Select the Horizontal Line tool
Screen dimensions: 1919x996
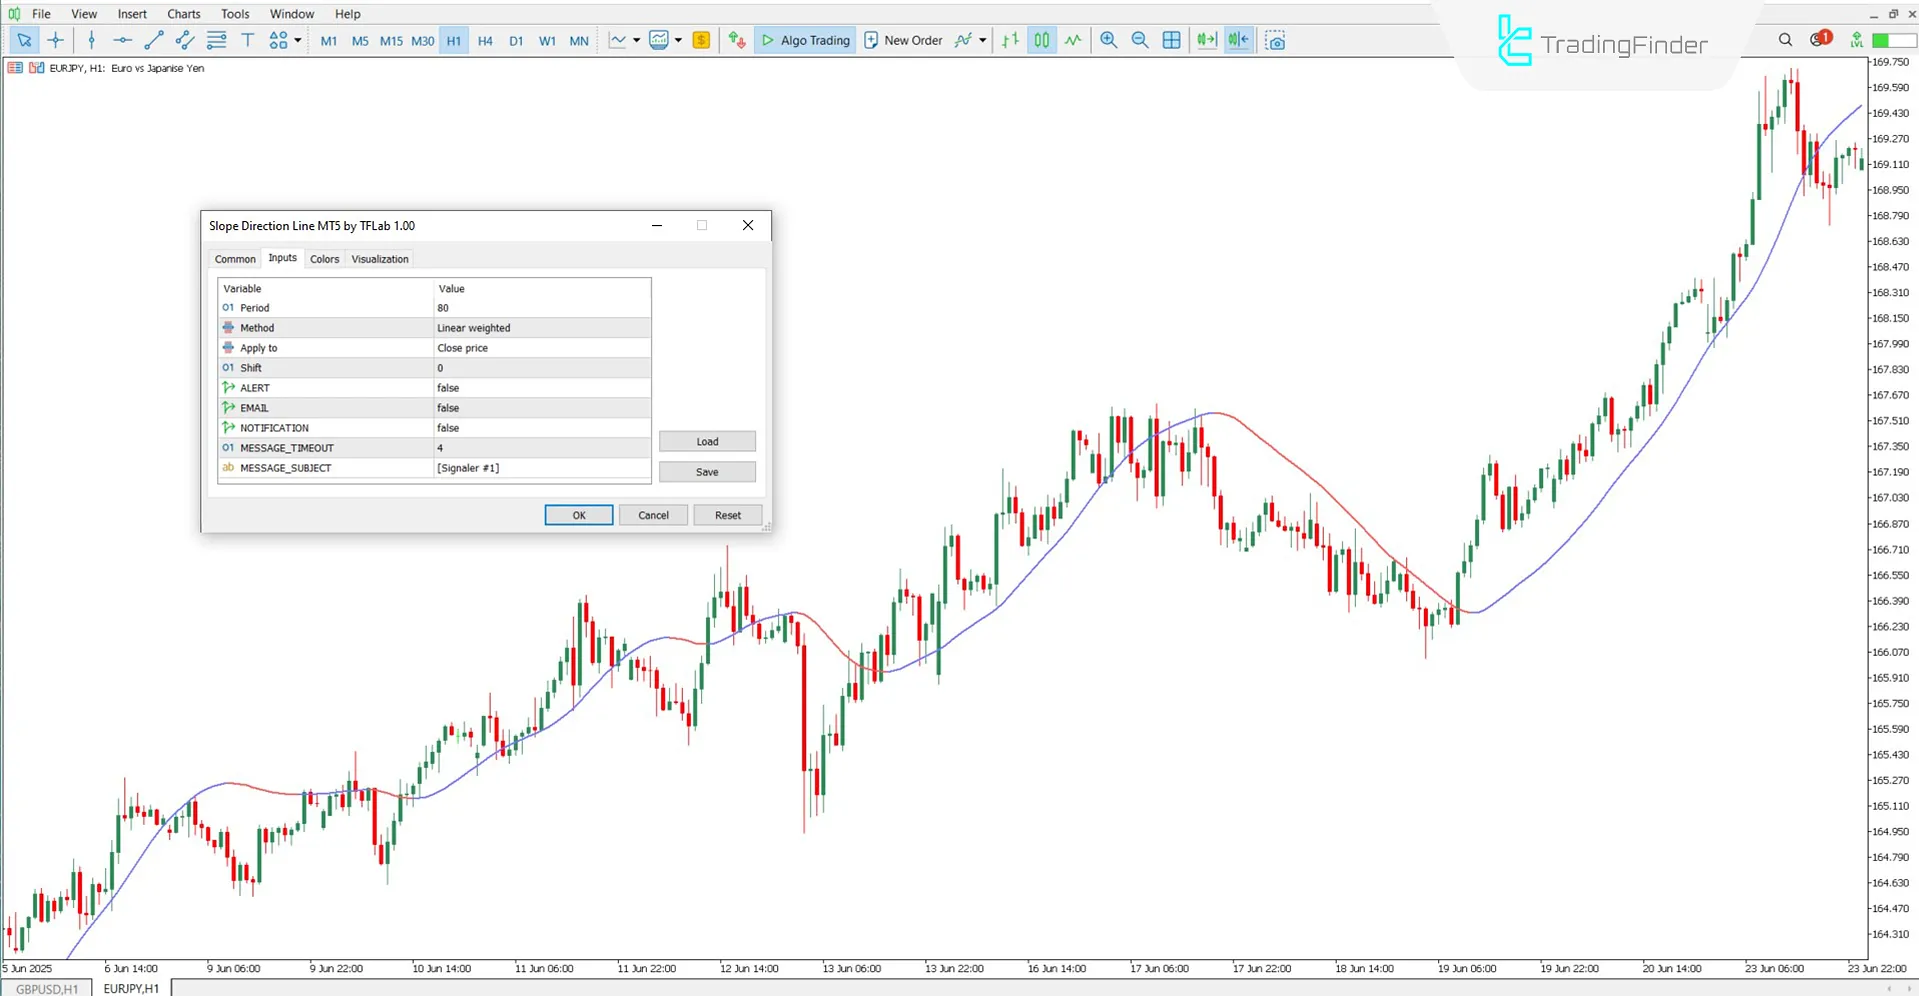click(x=122, y=40)
